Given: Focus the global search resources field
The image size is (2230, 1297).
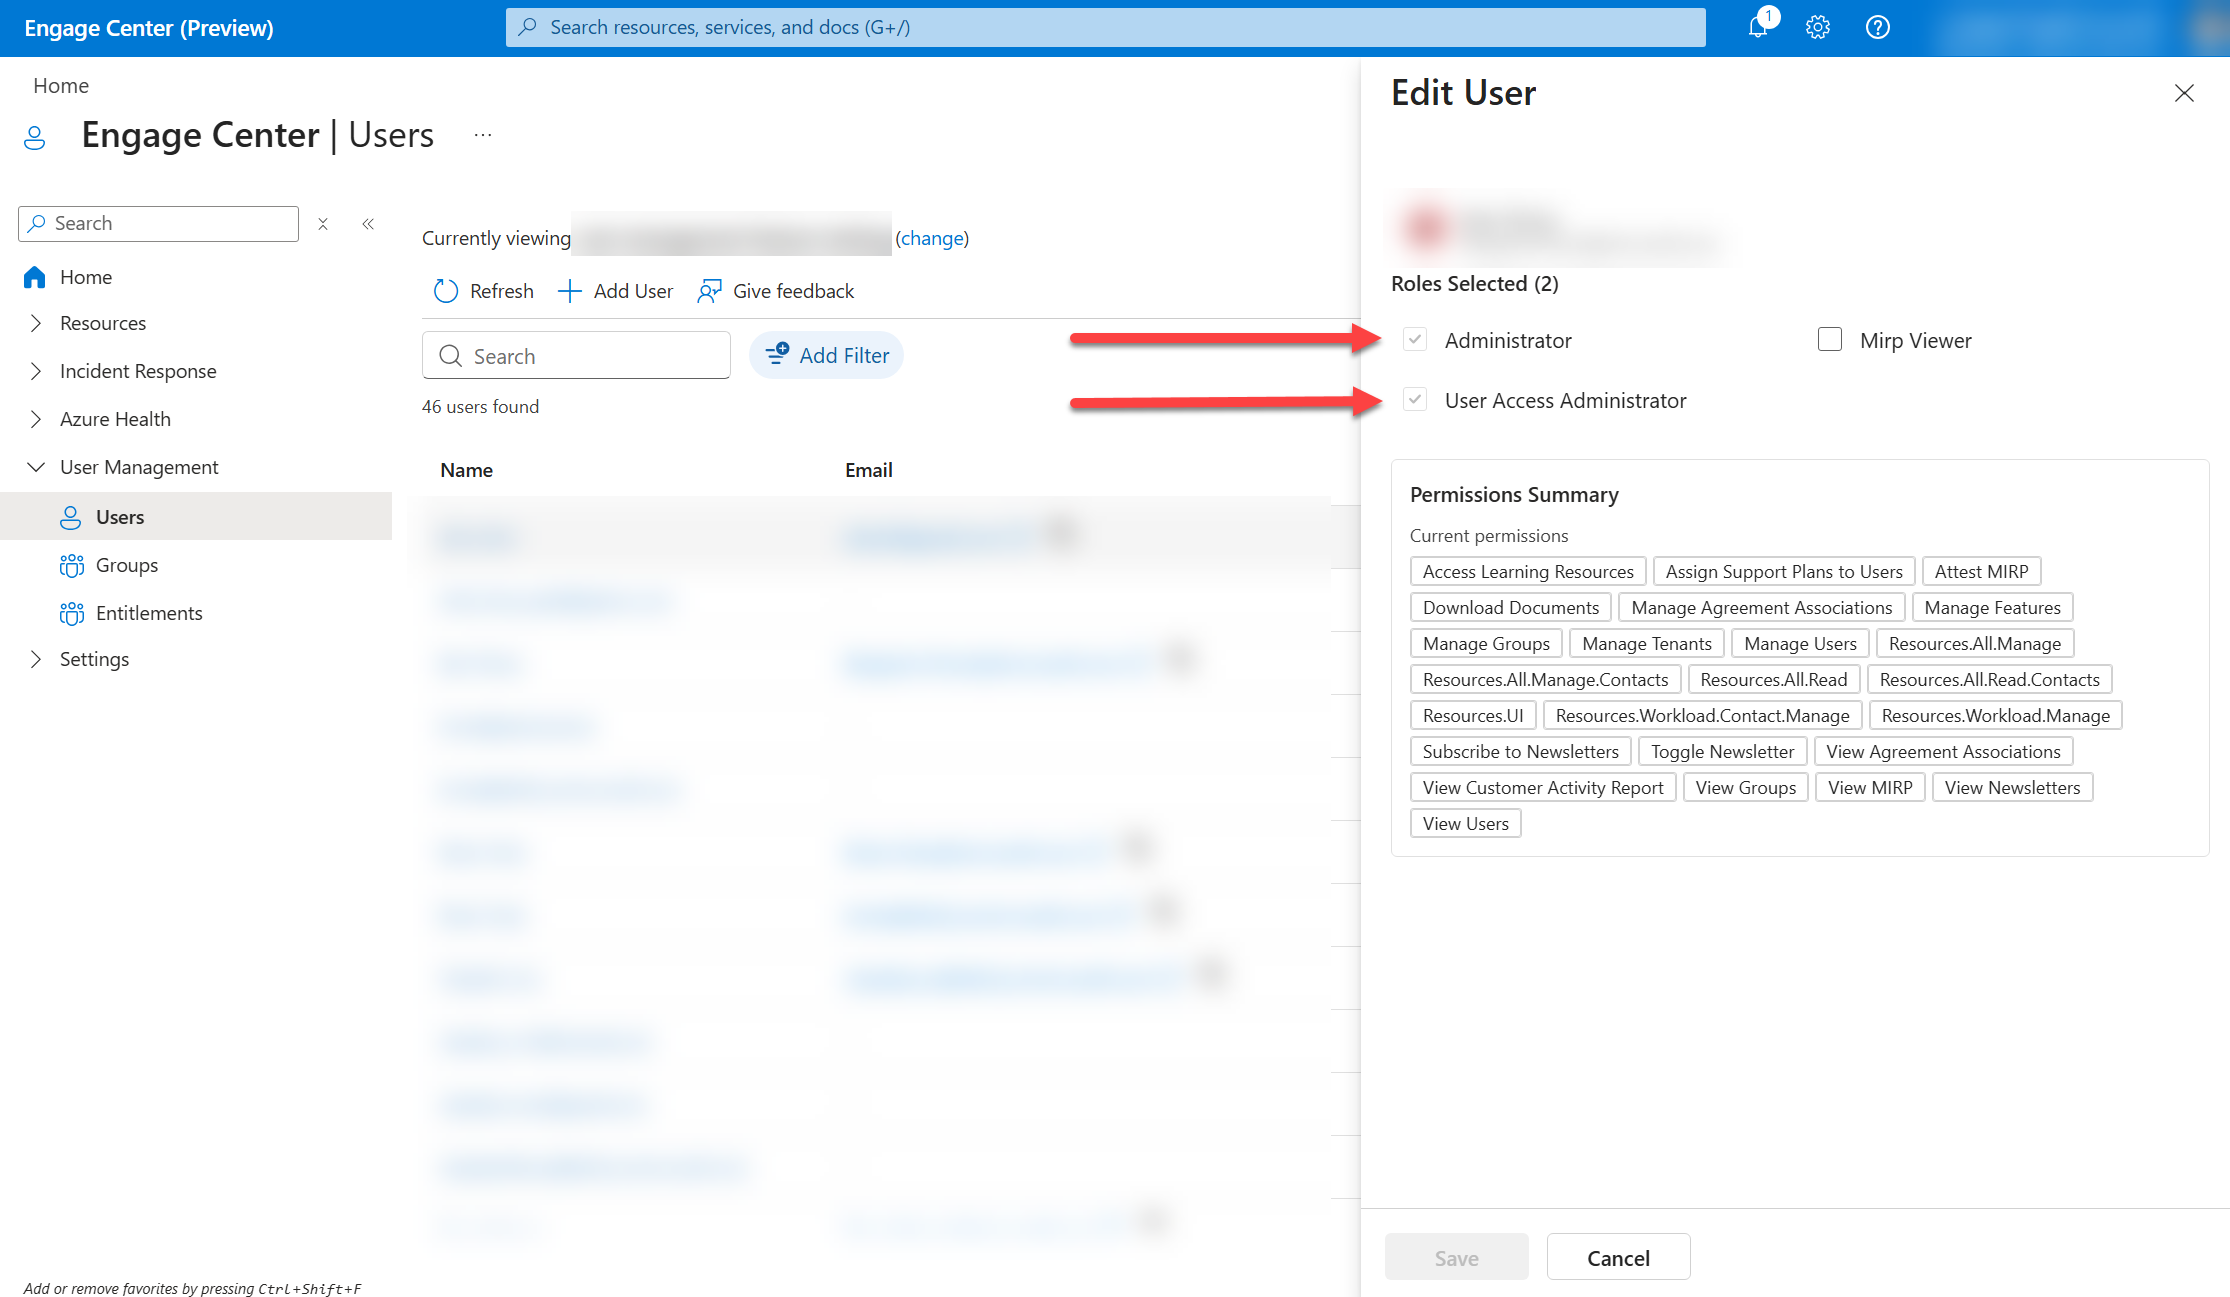Looking at the screenshot, I should (x=1105, y=27).
